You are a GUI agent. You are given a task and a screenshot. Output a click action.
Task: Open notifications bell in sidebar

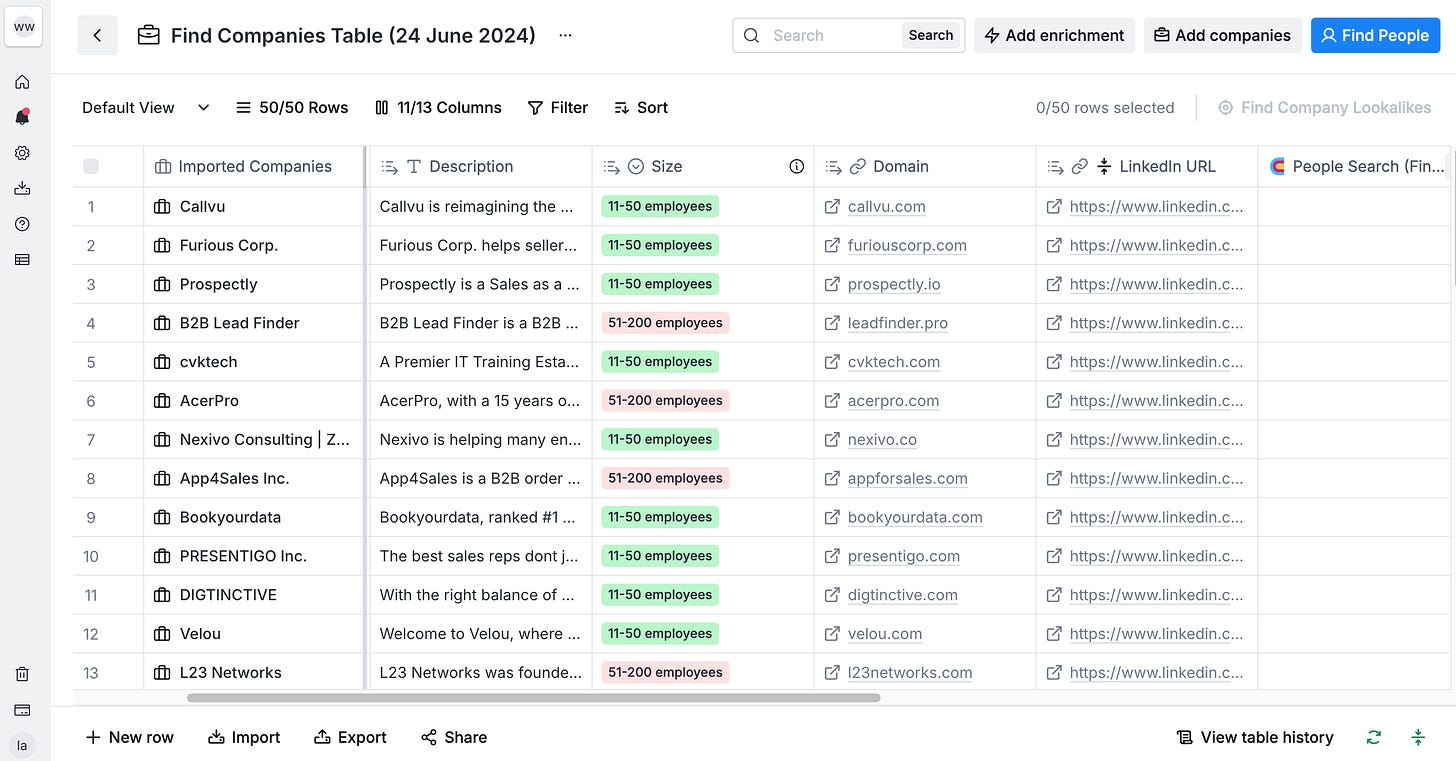coord(22,117)
